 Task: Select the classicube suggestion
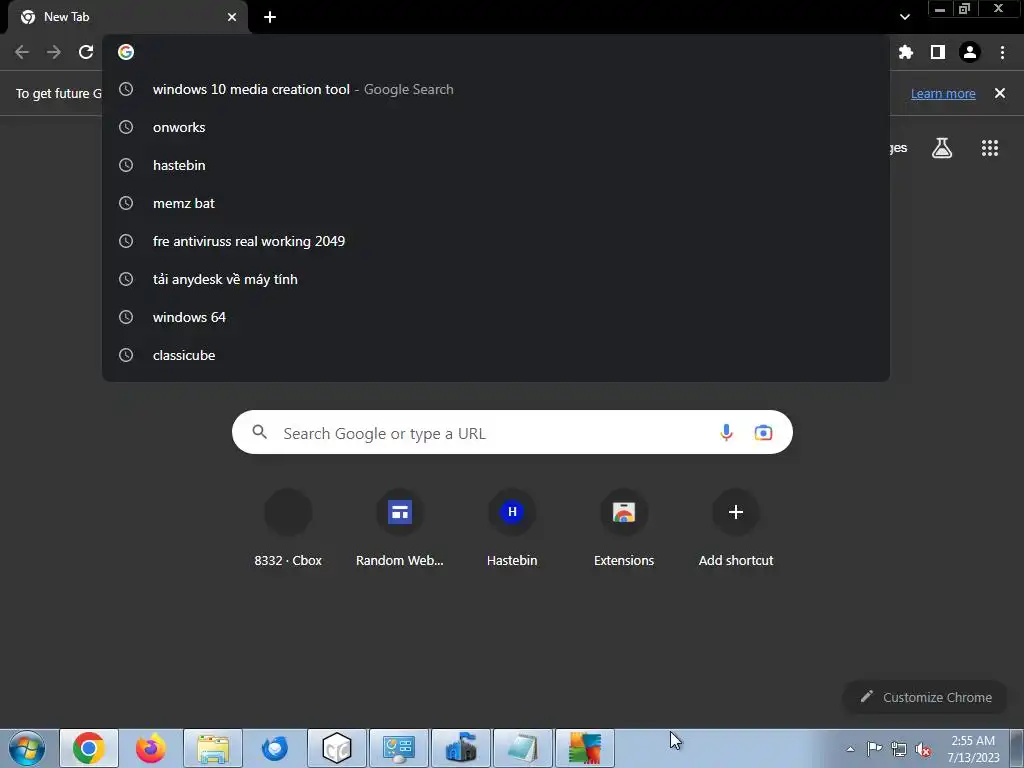click(x=496, y=355)
